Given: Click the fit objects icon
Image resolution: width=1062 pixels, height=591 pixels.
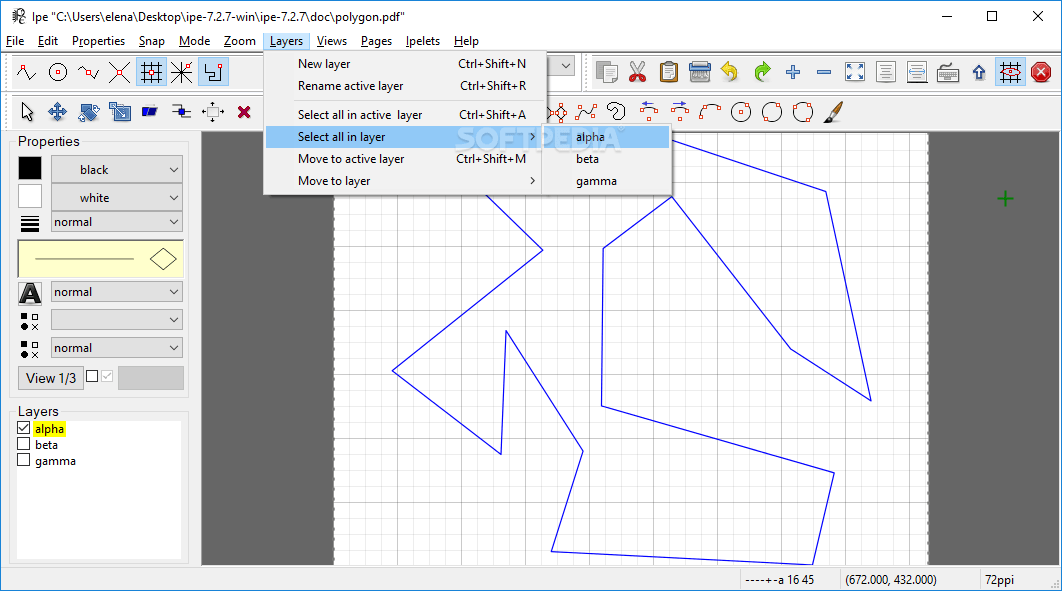Looking at the screenshot, I should click(x=886, y=72).
